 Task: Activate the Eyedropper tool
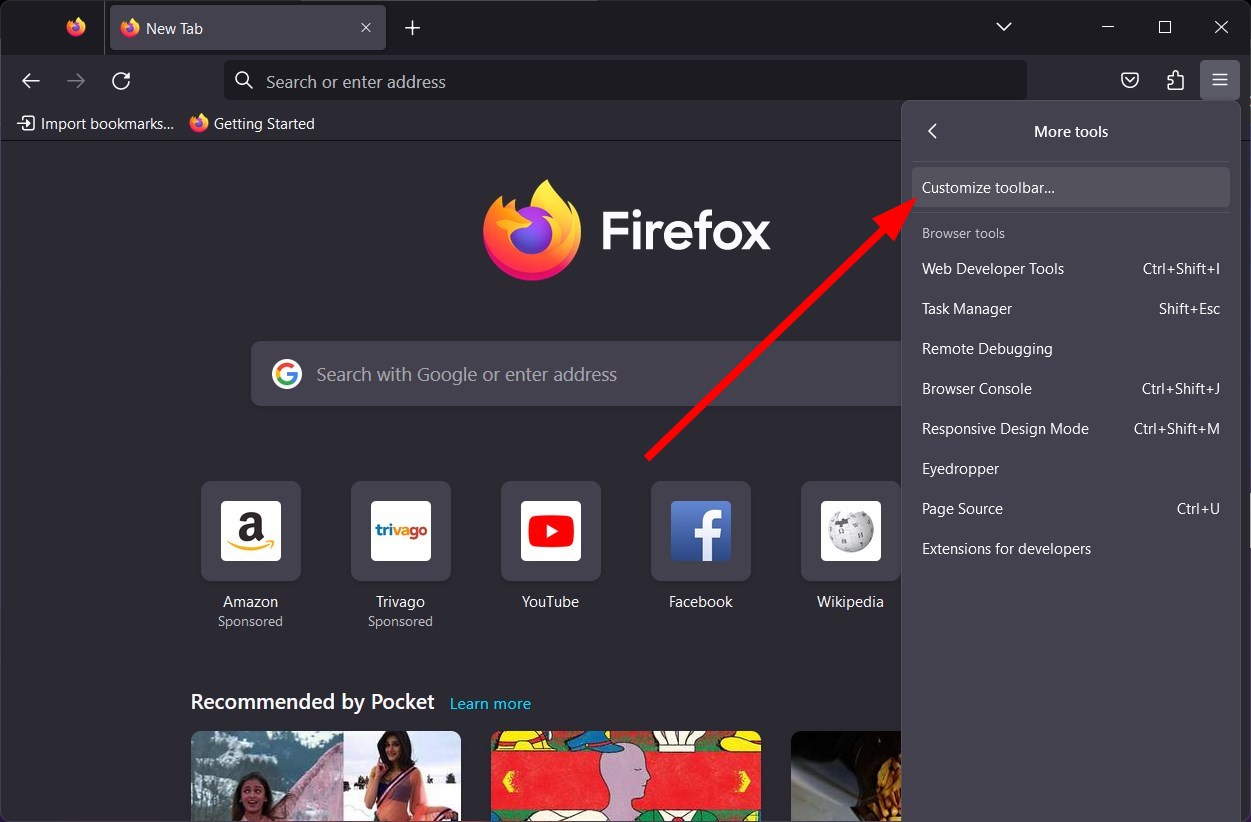(1071, 469)
